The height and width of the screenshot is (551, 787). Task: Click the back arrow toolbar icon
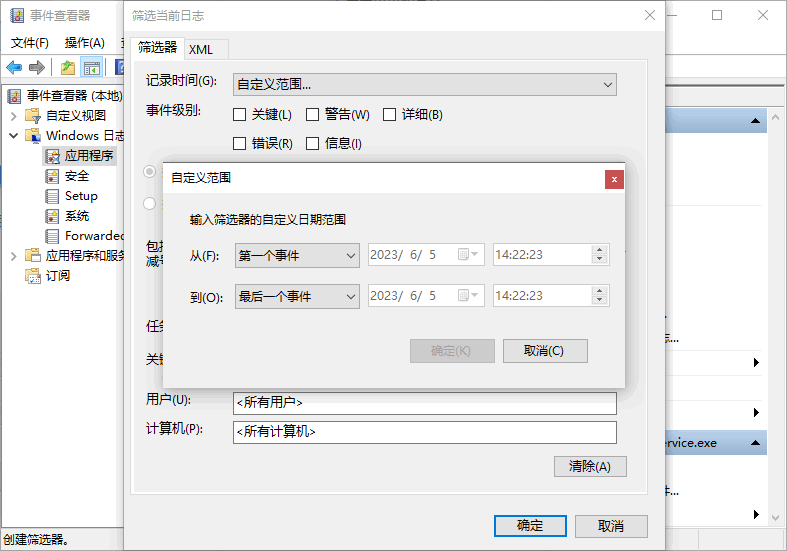14,67
